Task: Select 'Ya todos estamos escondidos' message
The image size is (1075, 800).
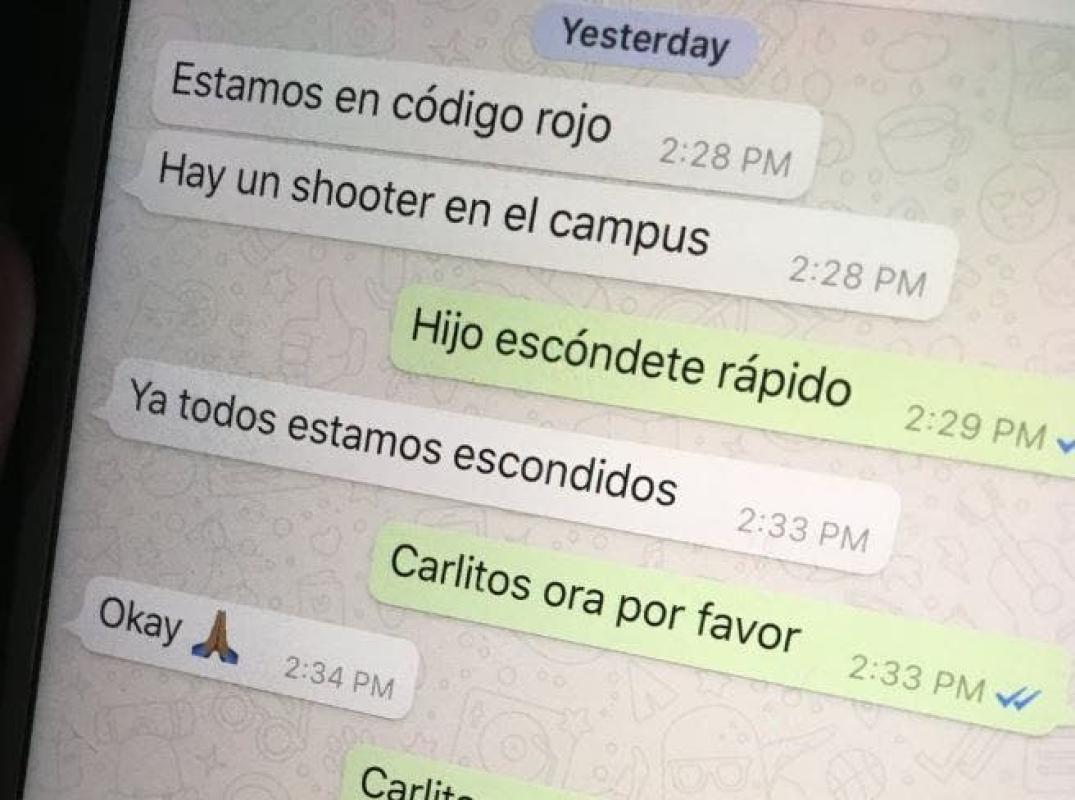Action: click(x=499, y=466)
